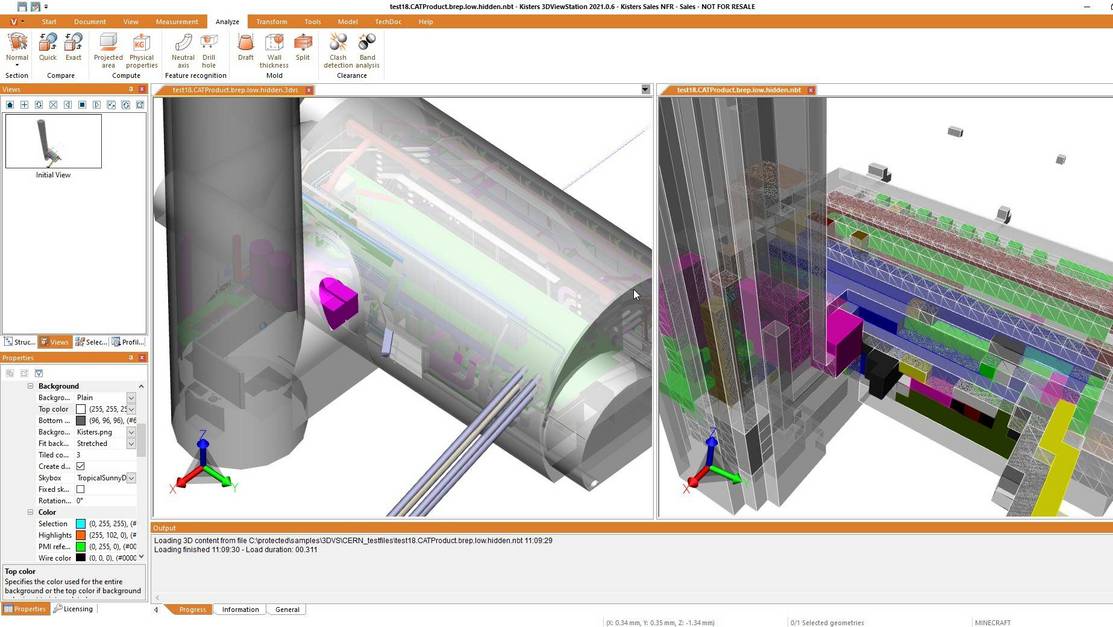Click the Highlights orange color swatch
The image size is (1113, 627).
tap(80, 535)
